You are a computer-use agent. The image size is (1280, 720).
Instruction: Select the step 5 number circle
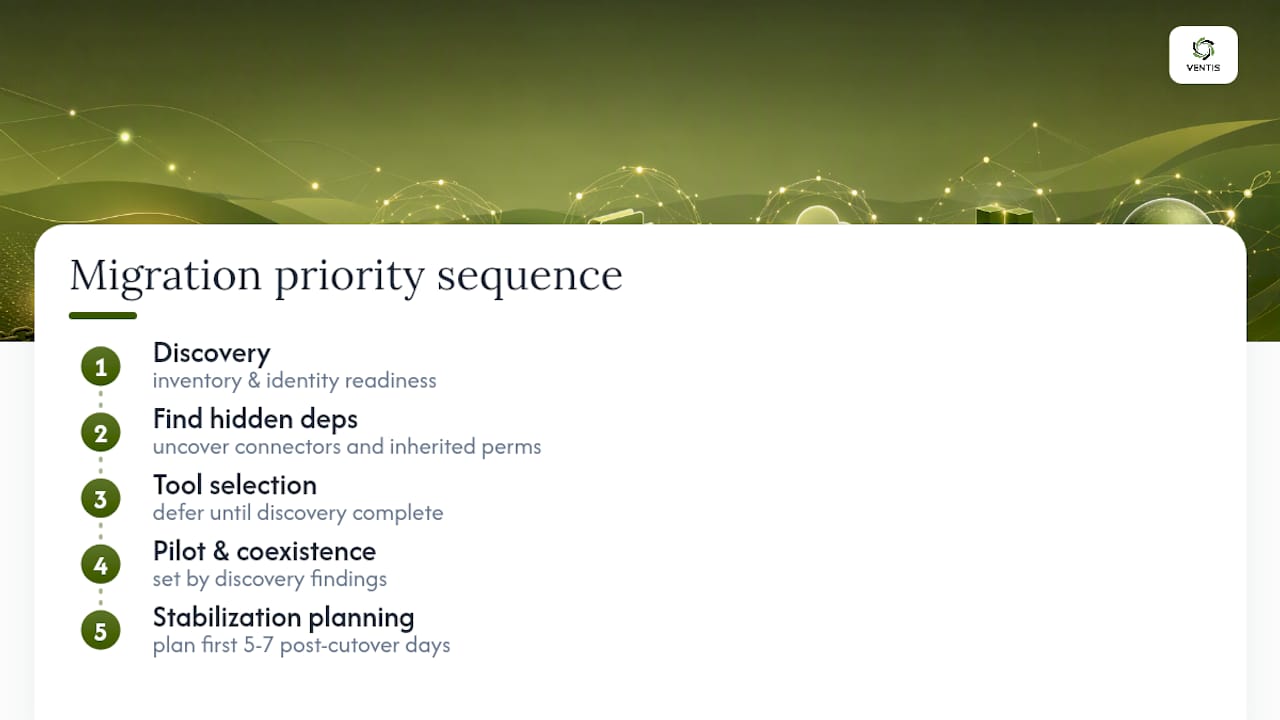100,631
